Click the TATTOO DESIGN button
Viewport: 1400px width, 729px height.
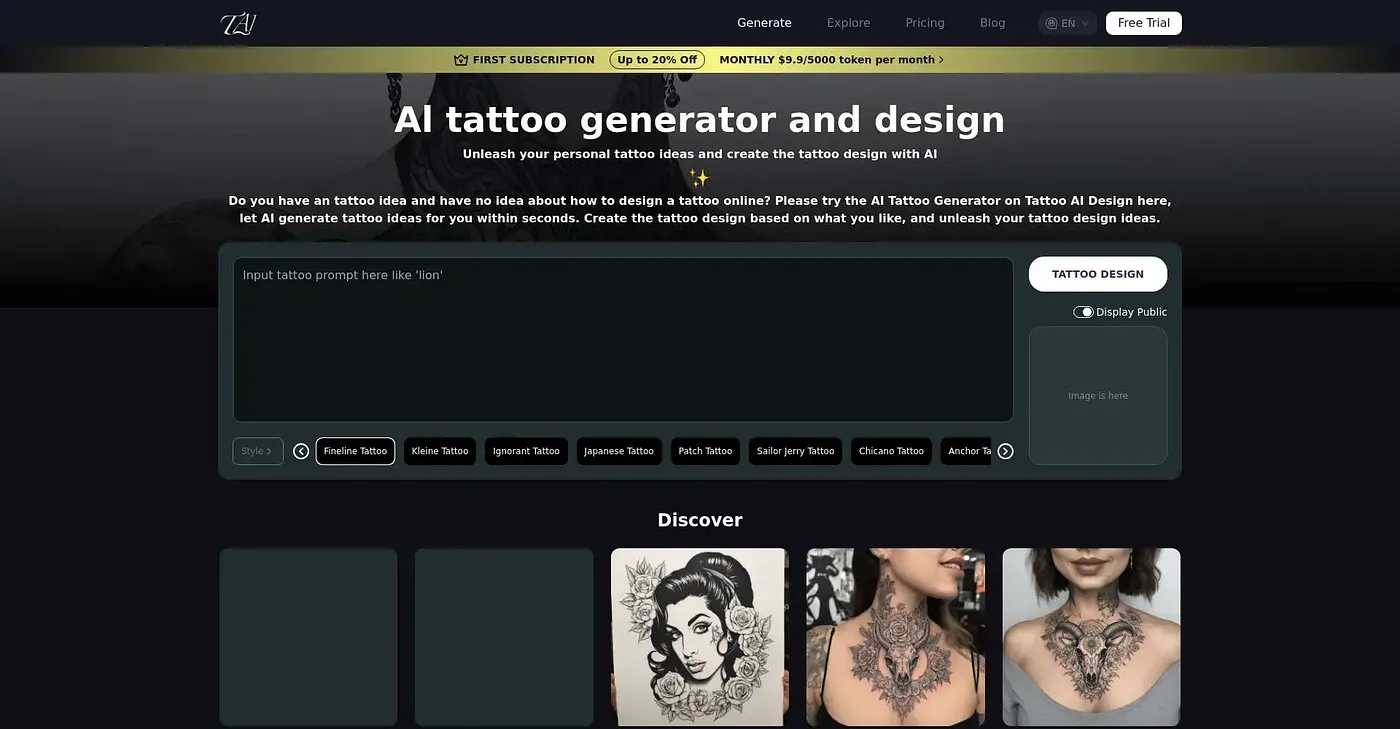pyautogui.click(x=1098, y=274)
